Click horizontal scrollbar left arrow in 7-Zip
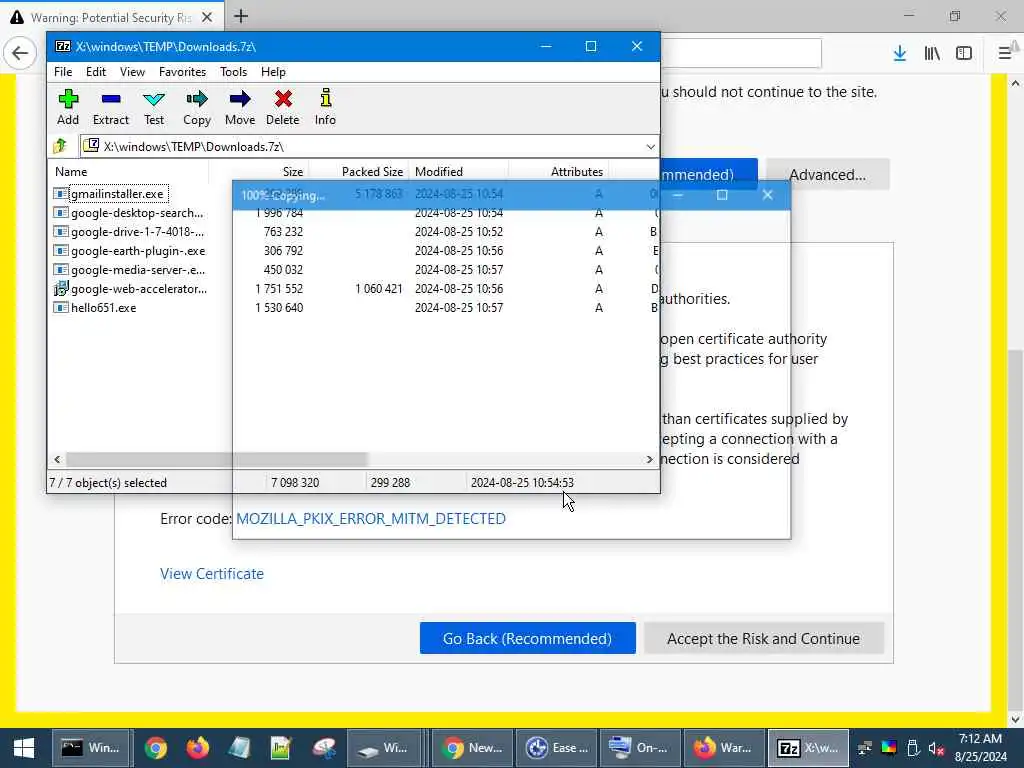The image size is (1024, 768). click(57, 460)
